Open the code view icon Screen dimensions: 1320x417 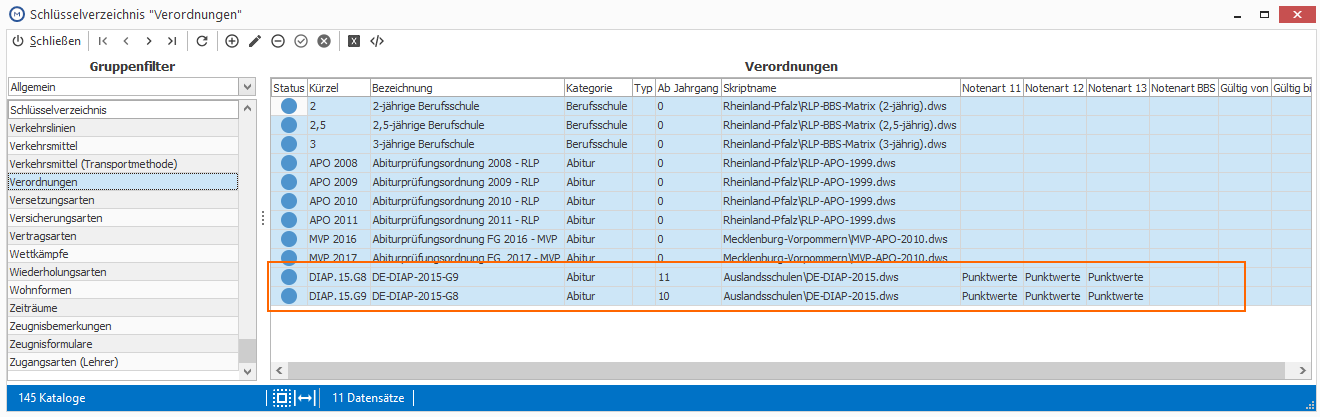coord(377,41)
